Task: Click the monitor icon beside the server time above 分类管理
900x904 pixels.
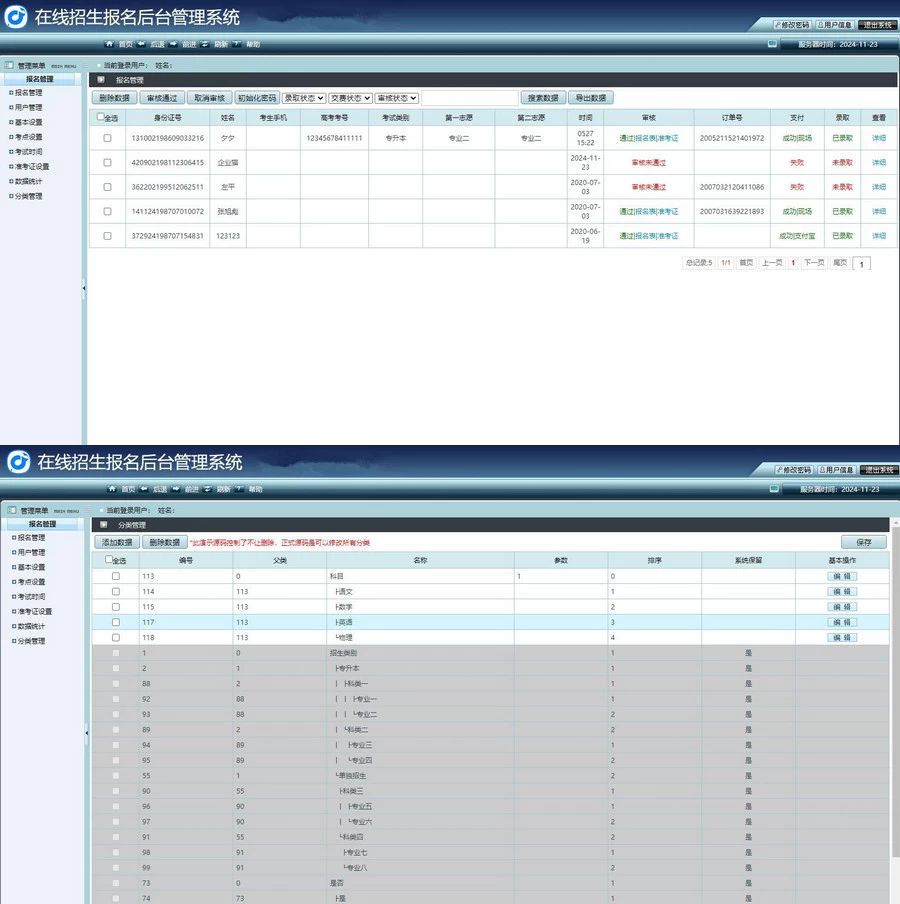Action: (x=772, y=489)
